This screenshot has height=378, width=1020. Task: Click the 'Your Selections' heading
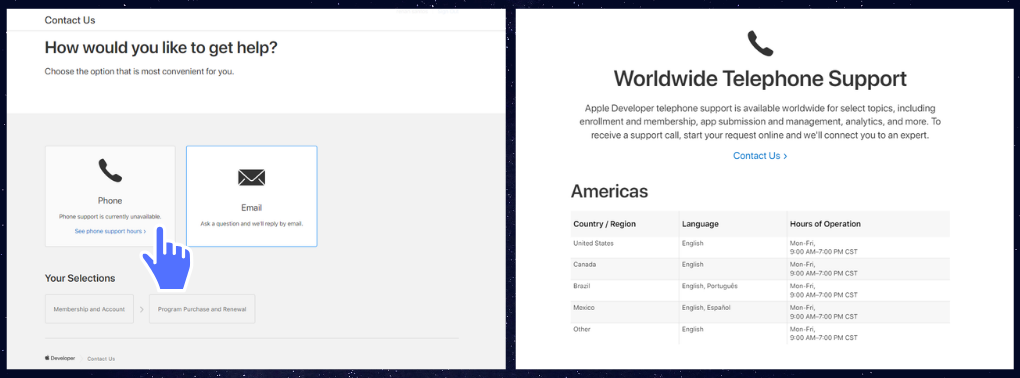click(x=80, y=278)
